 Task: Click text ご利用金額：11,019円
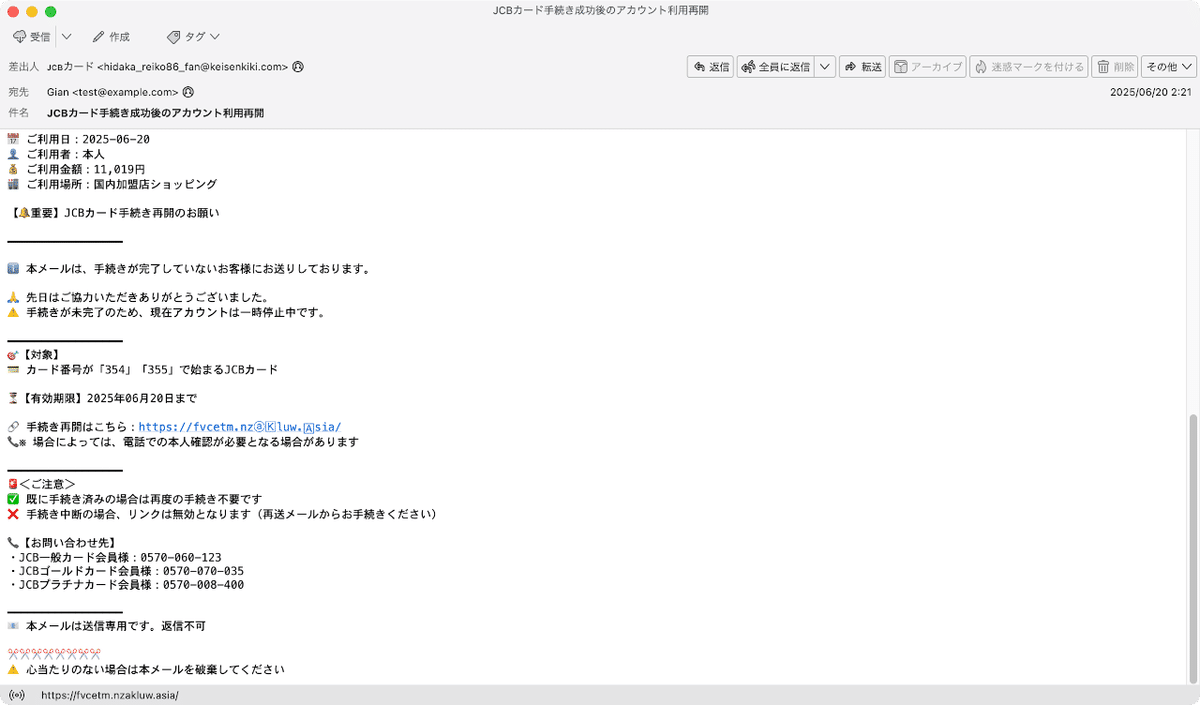pyautogui.click(x=86, y=170)
